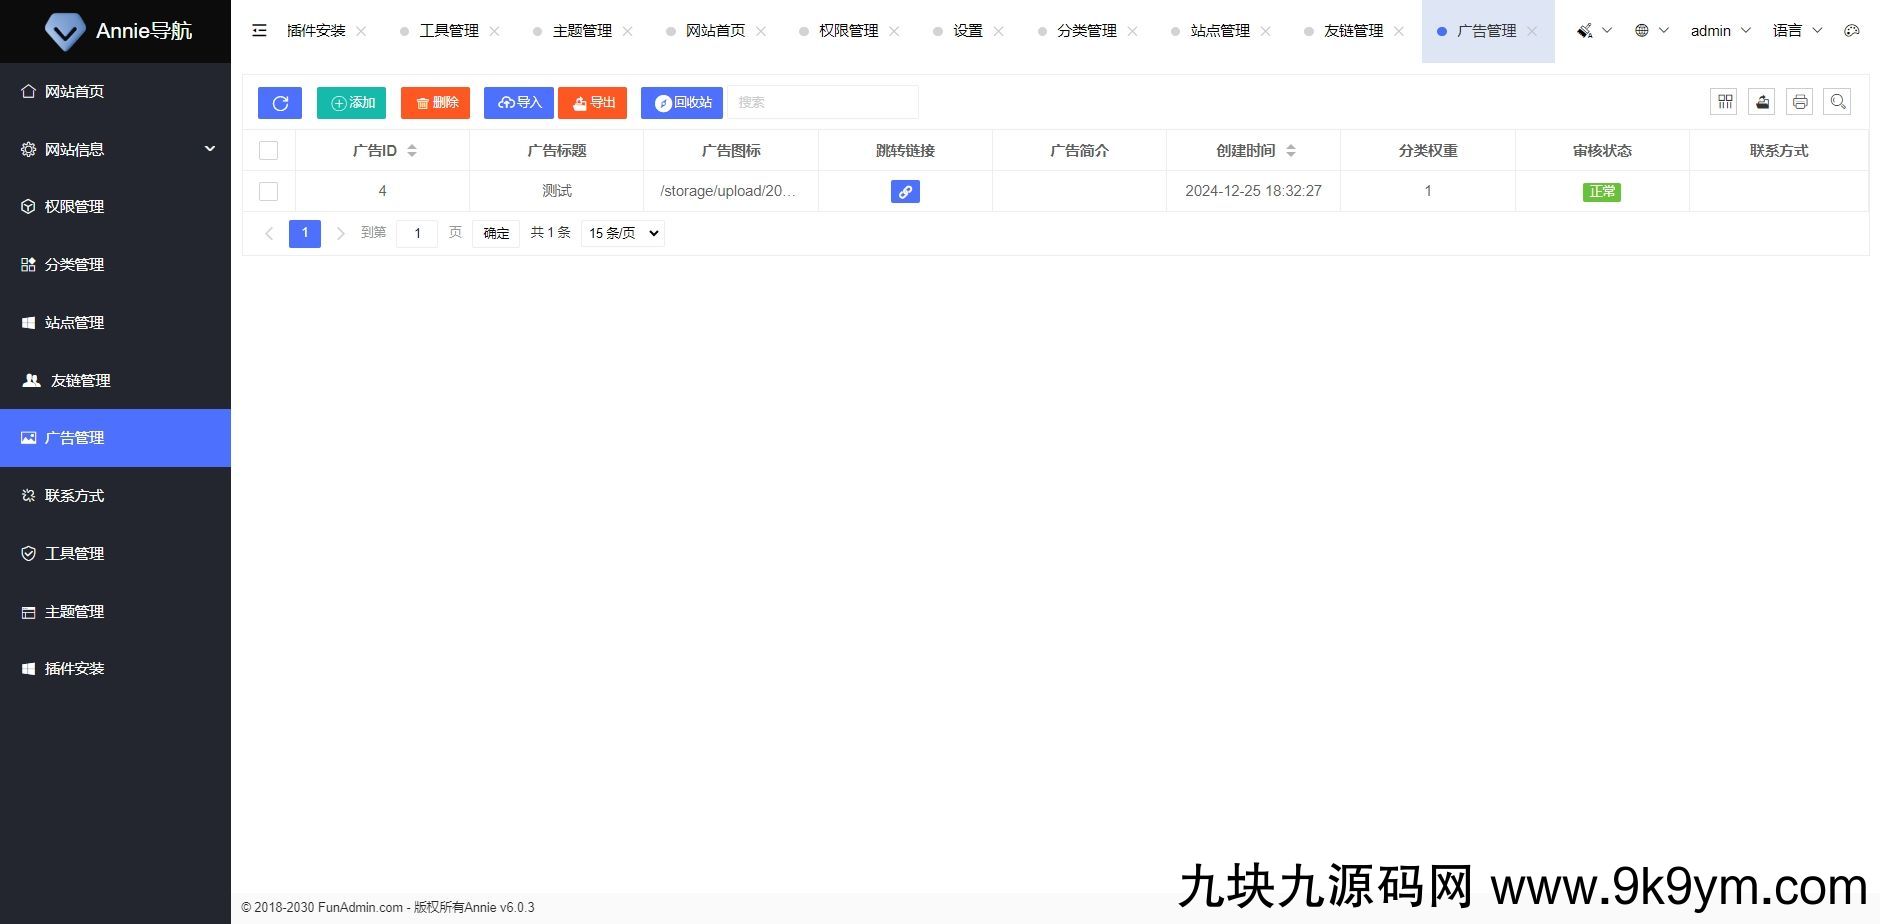
Task: Open the column filter grid icon
Action: pyautogui.click(x=1724, y=102)
